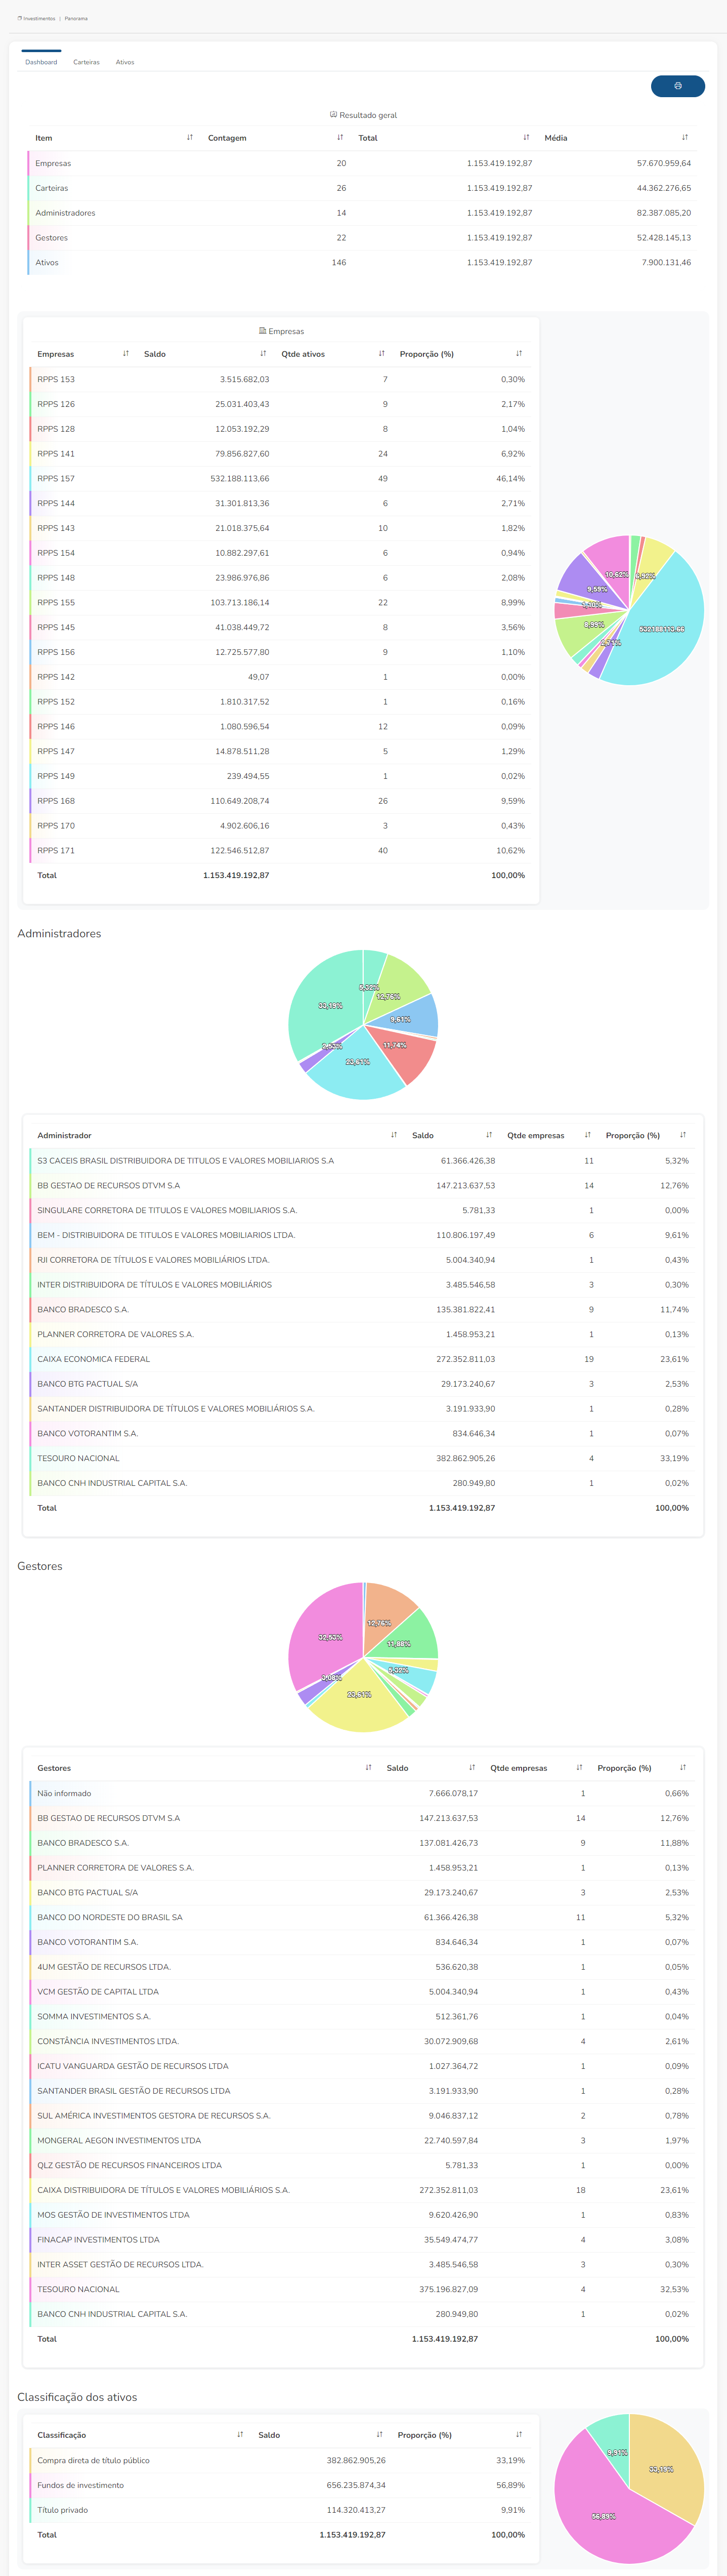This screenshot has width=727, height=2576.
Task: Select the RPPS 171 row
Action: (x=280, y=850)
